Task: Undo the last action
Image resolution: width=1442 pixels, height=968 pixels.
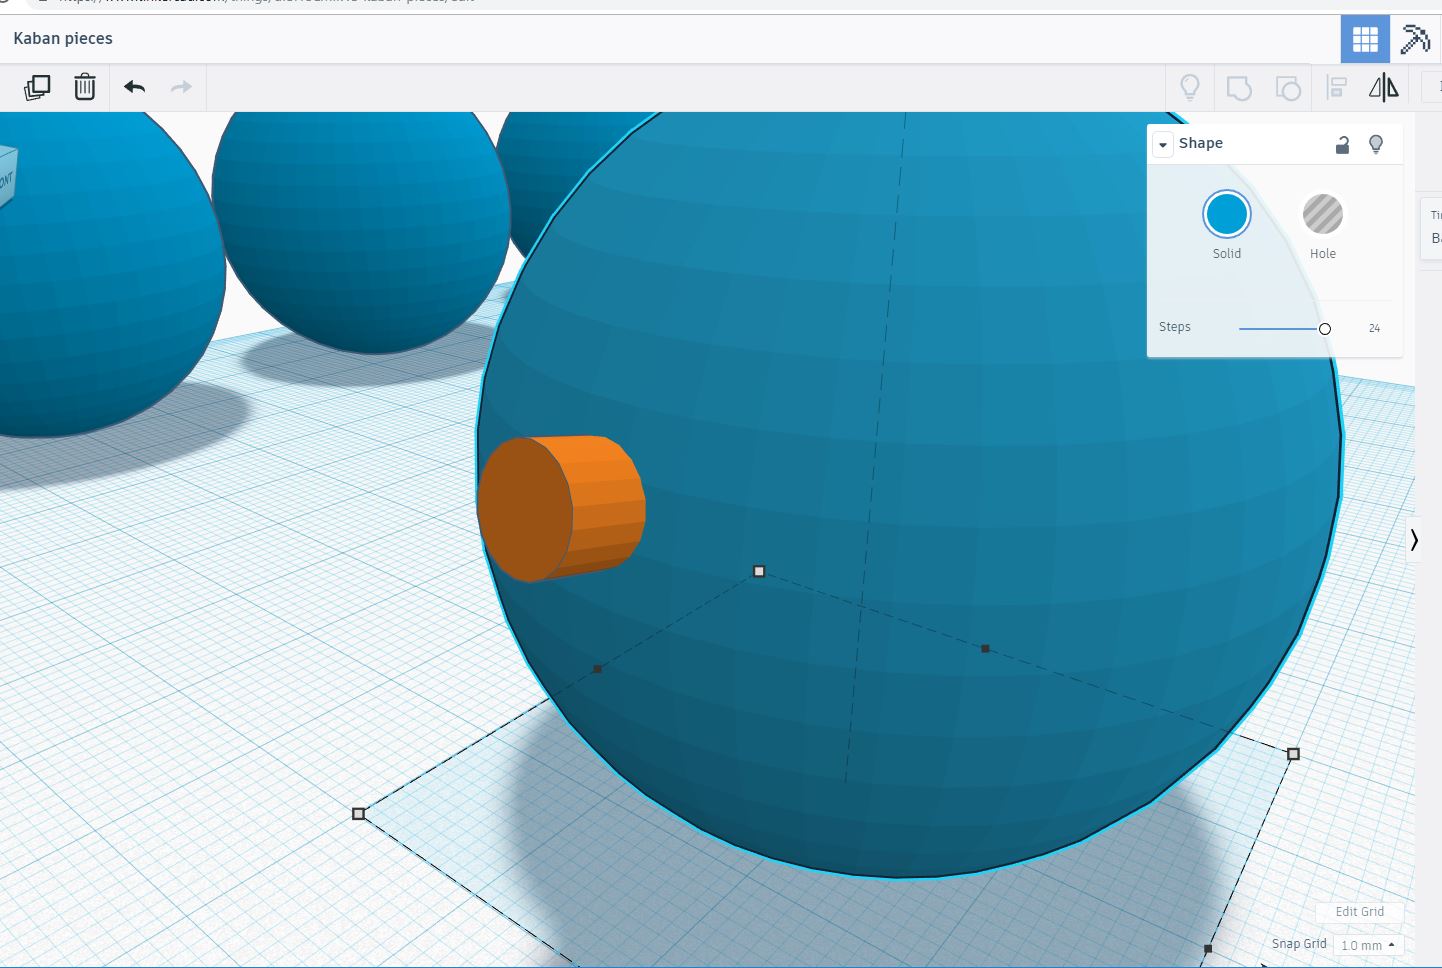Action: pyautogui.click(x=135, y=88)
